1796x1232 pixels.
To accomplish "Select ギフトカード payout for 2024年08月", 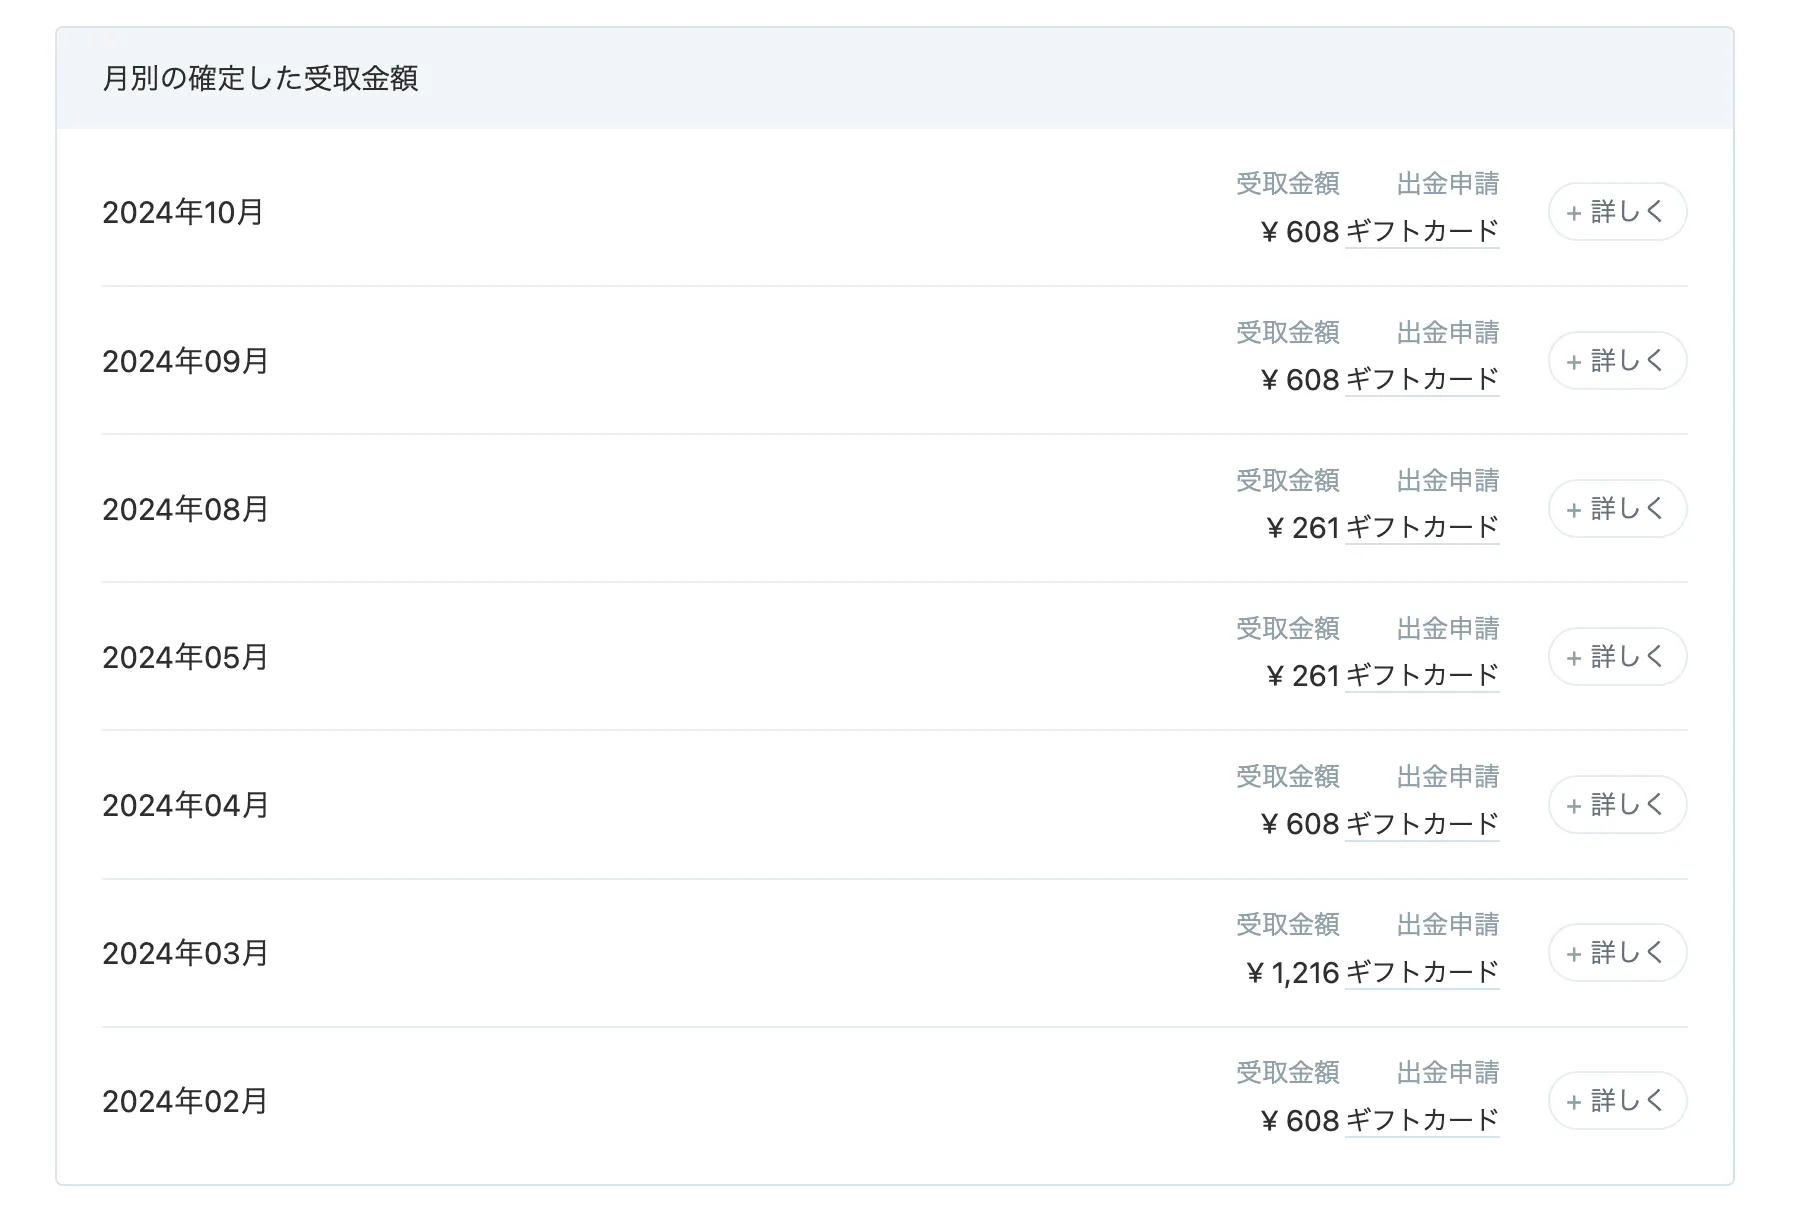I will pyautogui.click(x=1421, y=528).
